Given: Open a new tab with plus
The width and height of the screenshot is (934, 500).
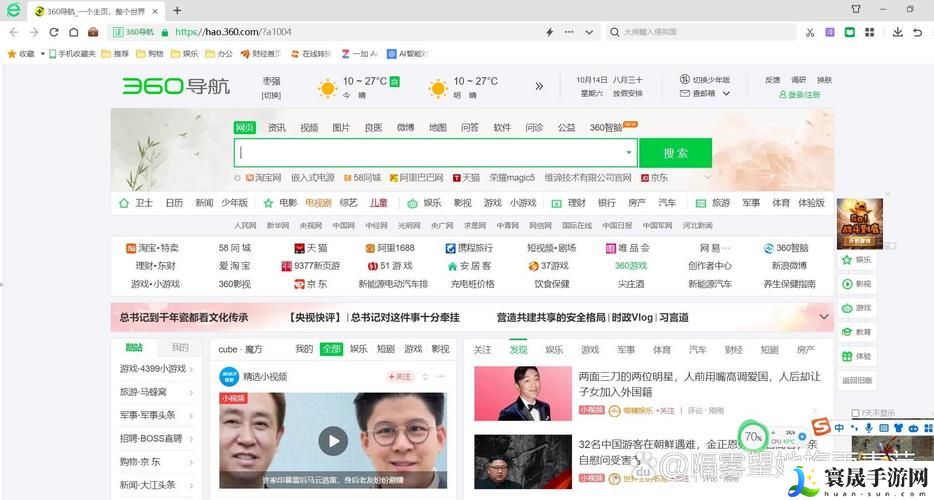Looking at the screenshot, I should coord(177,11).
